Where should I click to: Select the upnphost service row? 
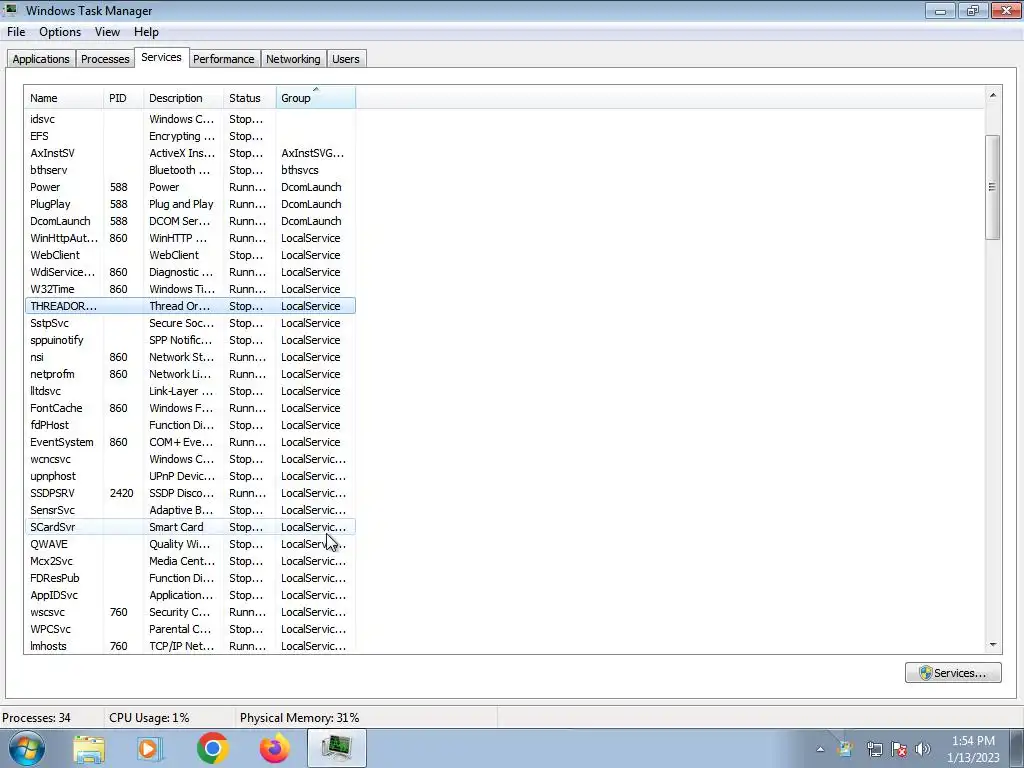[190, 475]
